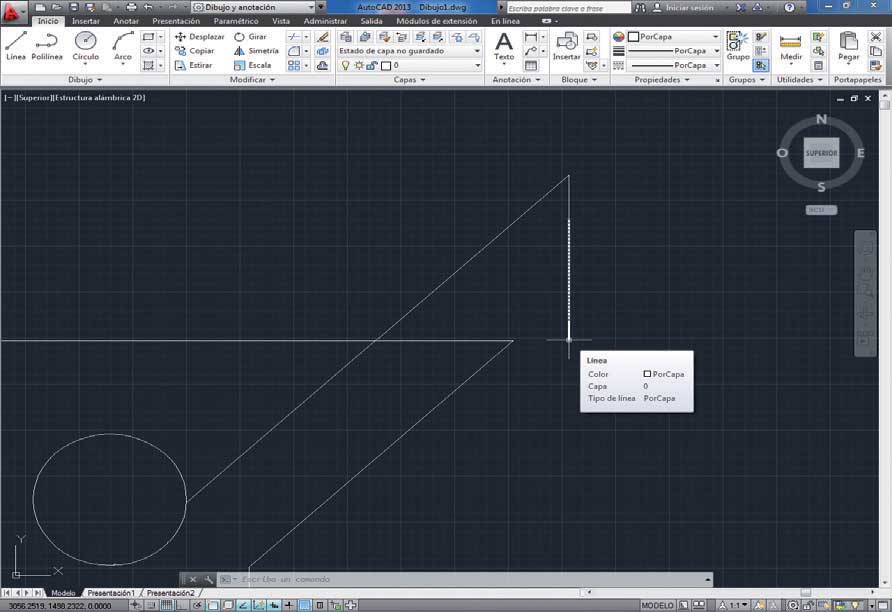Expand the Utilidades panel
Screen dimensions: 892x612
tap(800, 80)
